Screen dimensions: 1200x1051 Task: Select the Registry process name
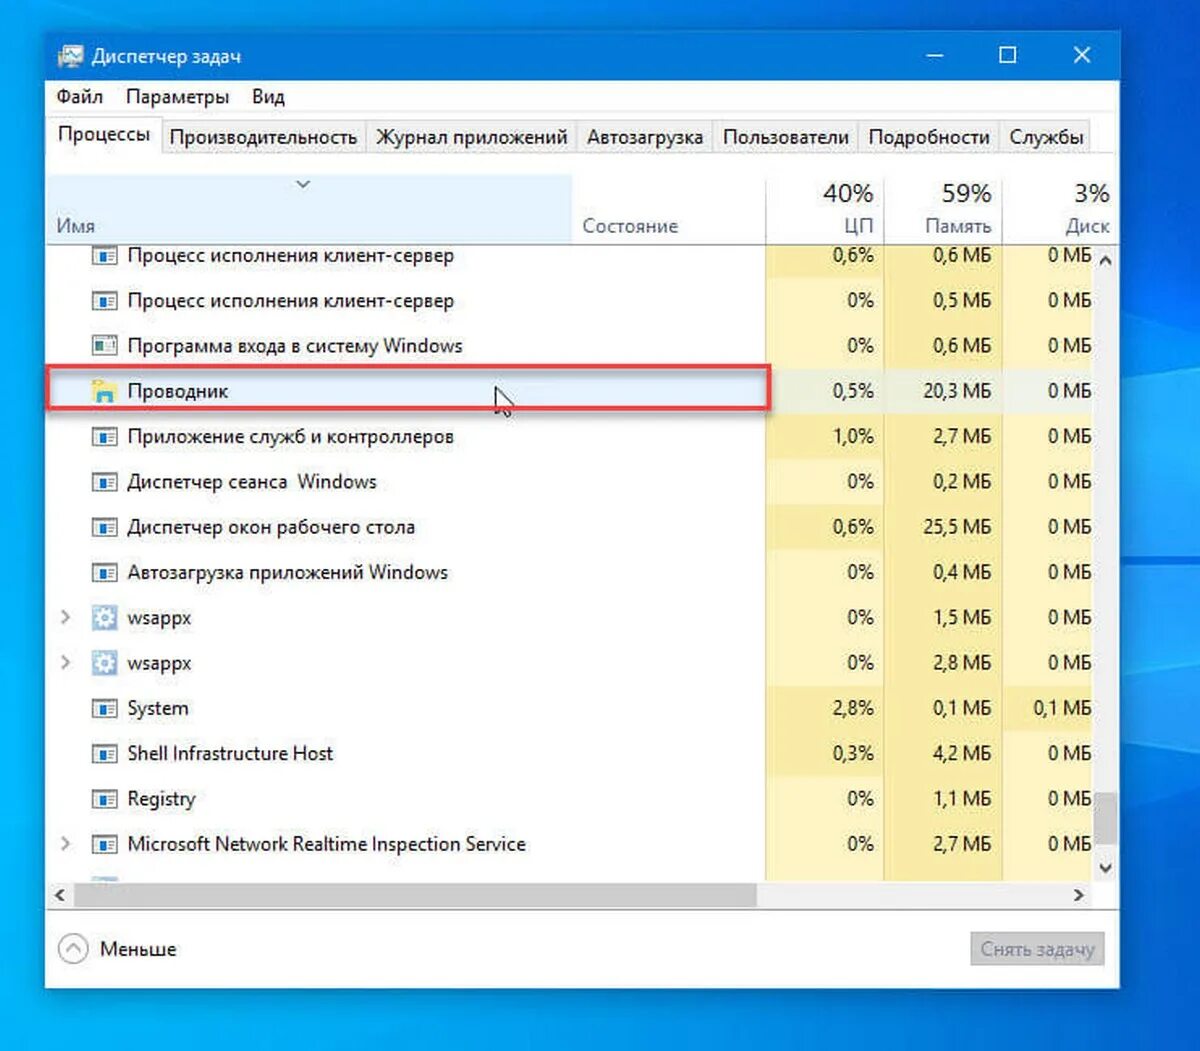[x=161, y=799]
